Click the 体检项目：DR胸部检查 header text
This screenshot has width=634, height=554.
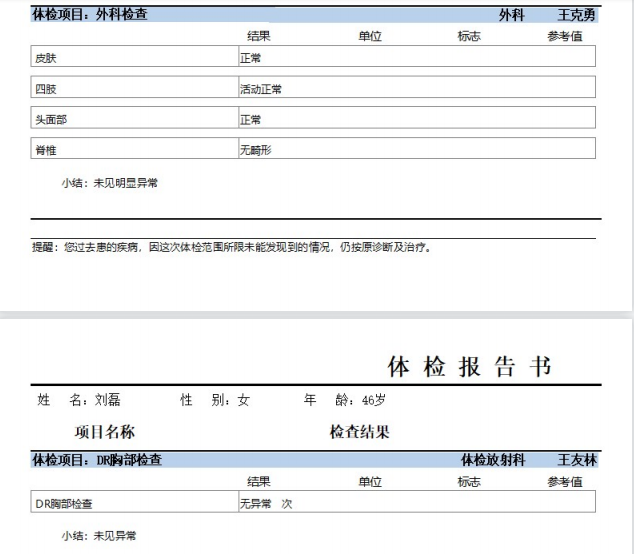97,460
